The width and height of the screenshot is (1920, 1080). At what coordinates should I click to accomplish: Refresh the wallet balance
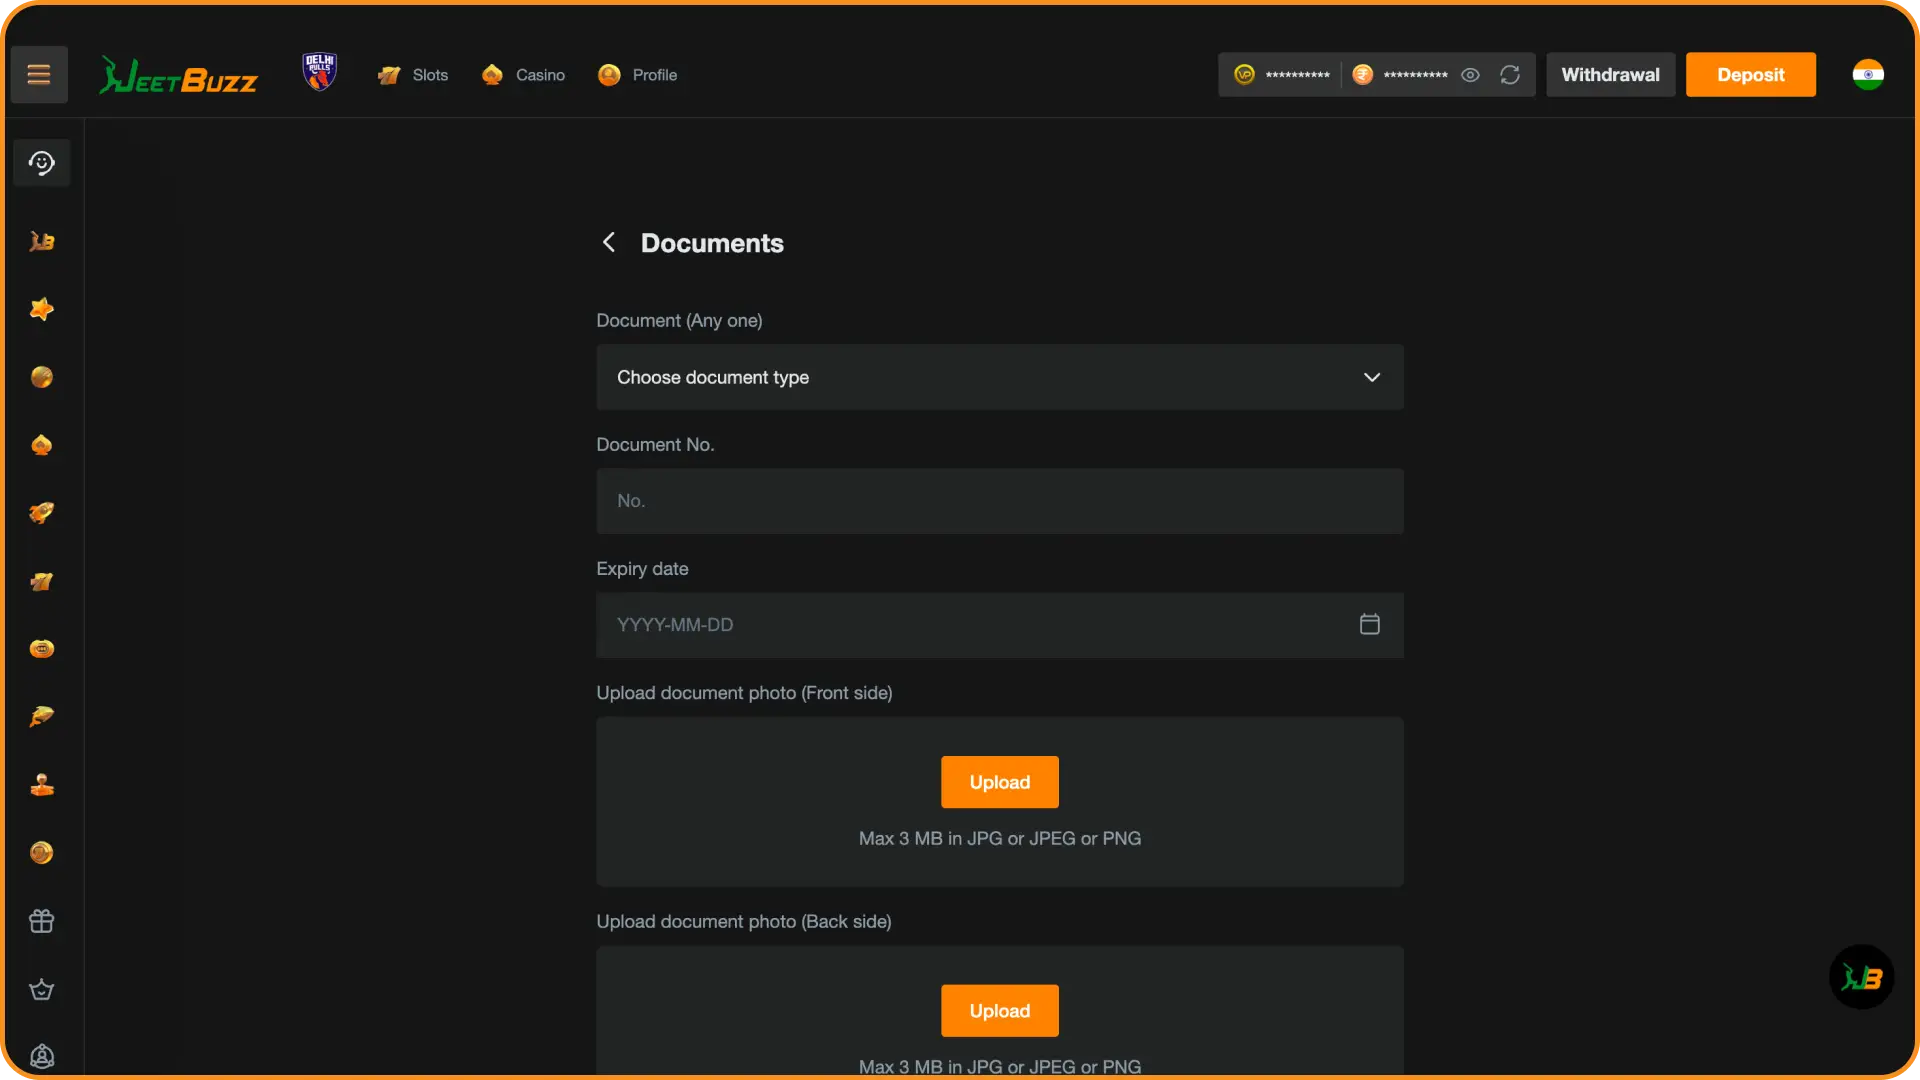(1510, 75)
